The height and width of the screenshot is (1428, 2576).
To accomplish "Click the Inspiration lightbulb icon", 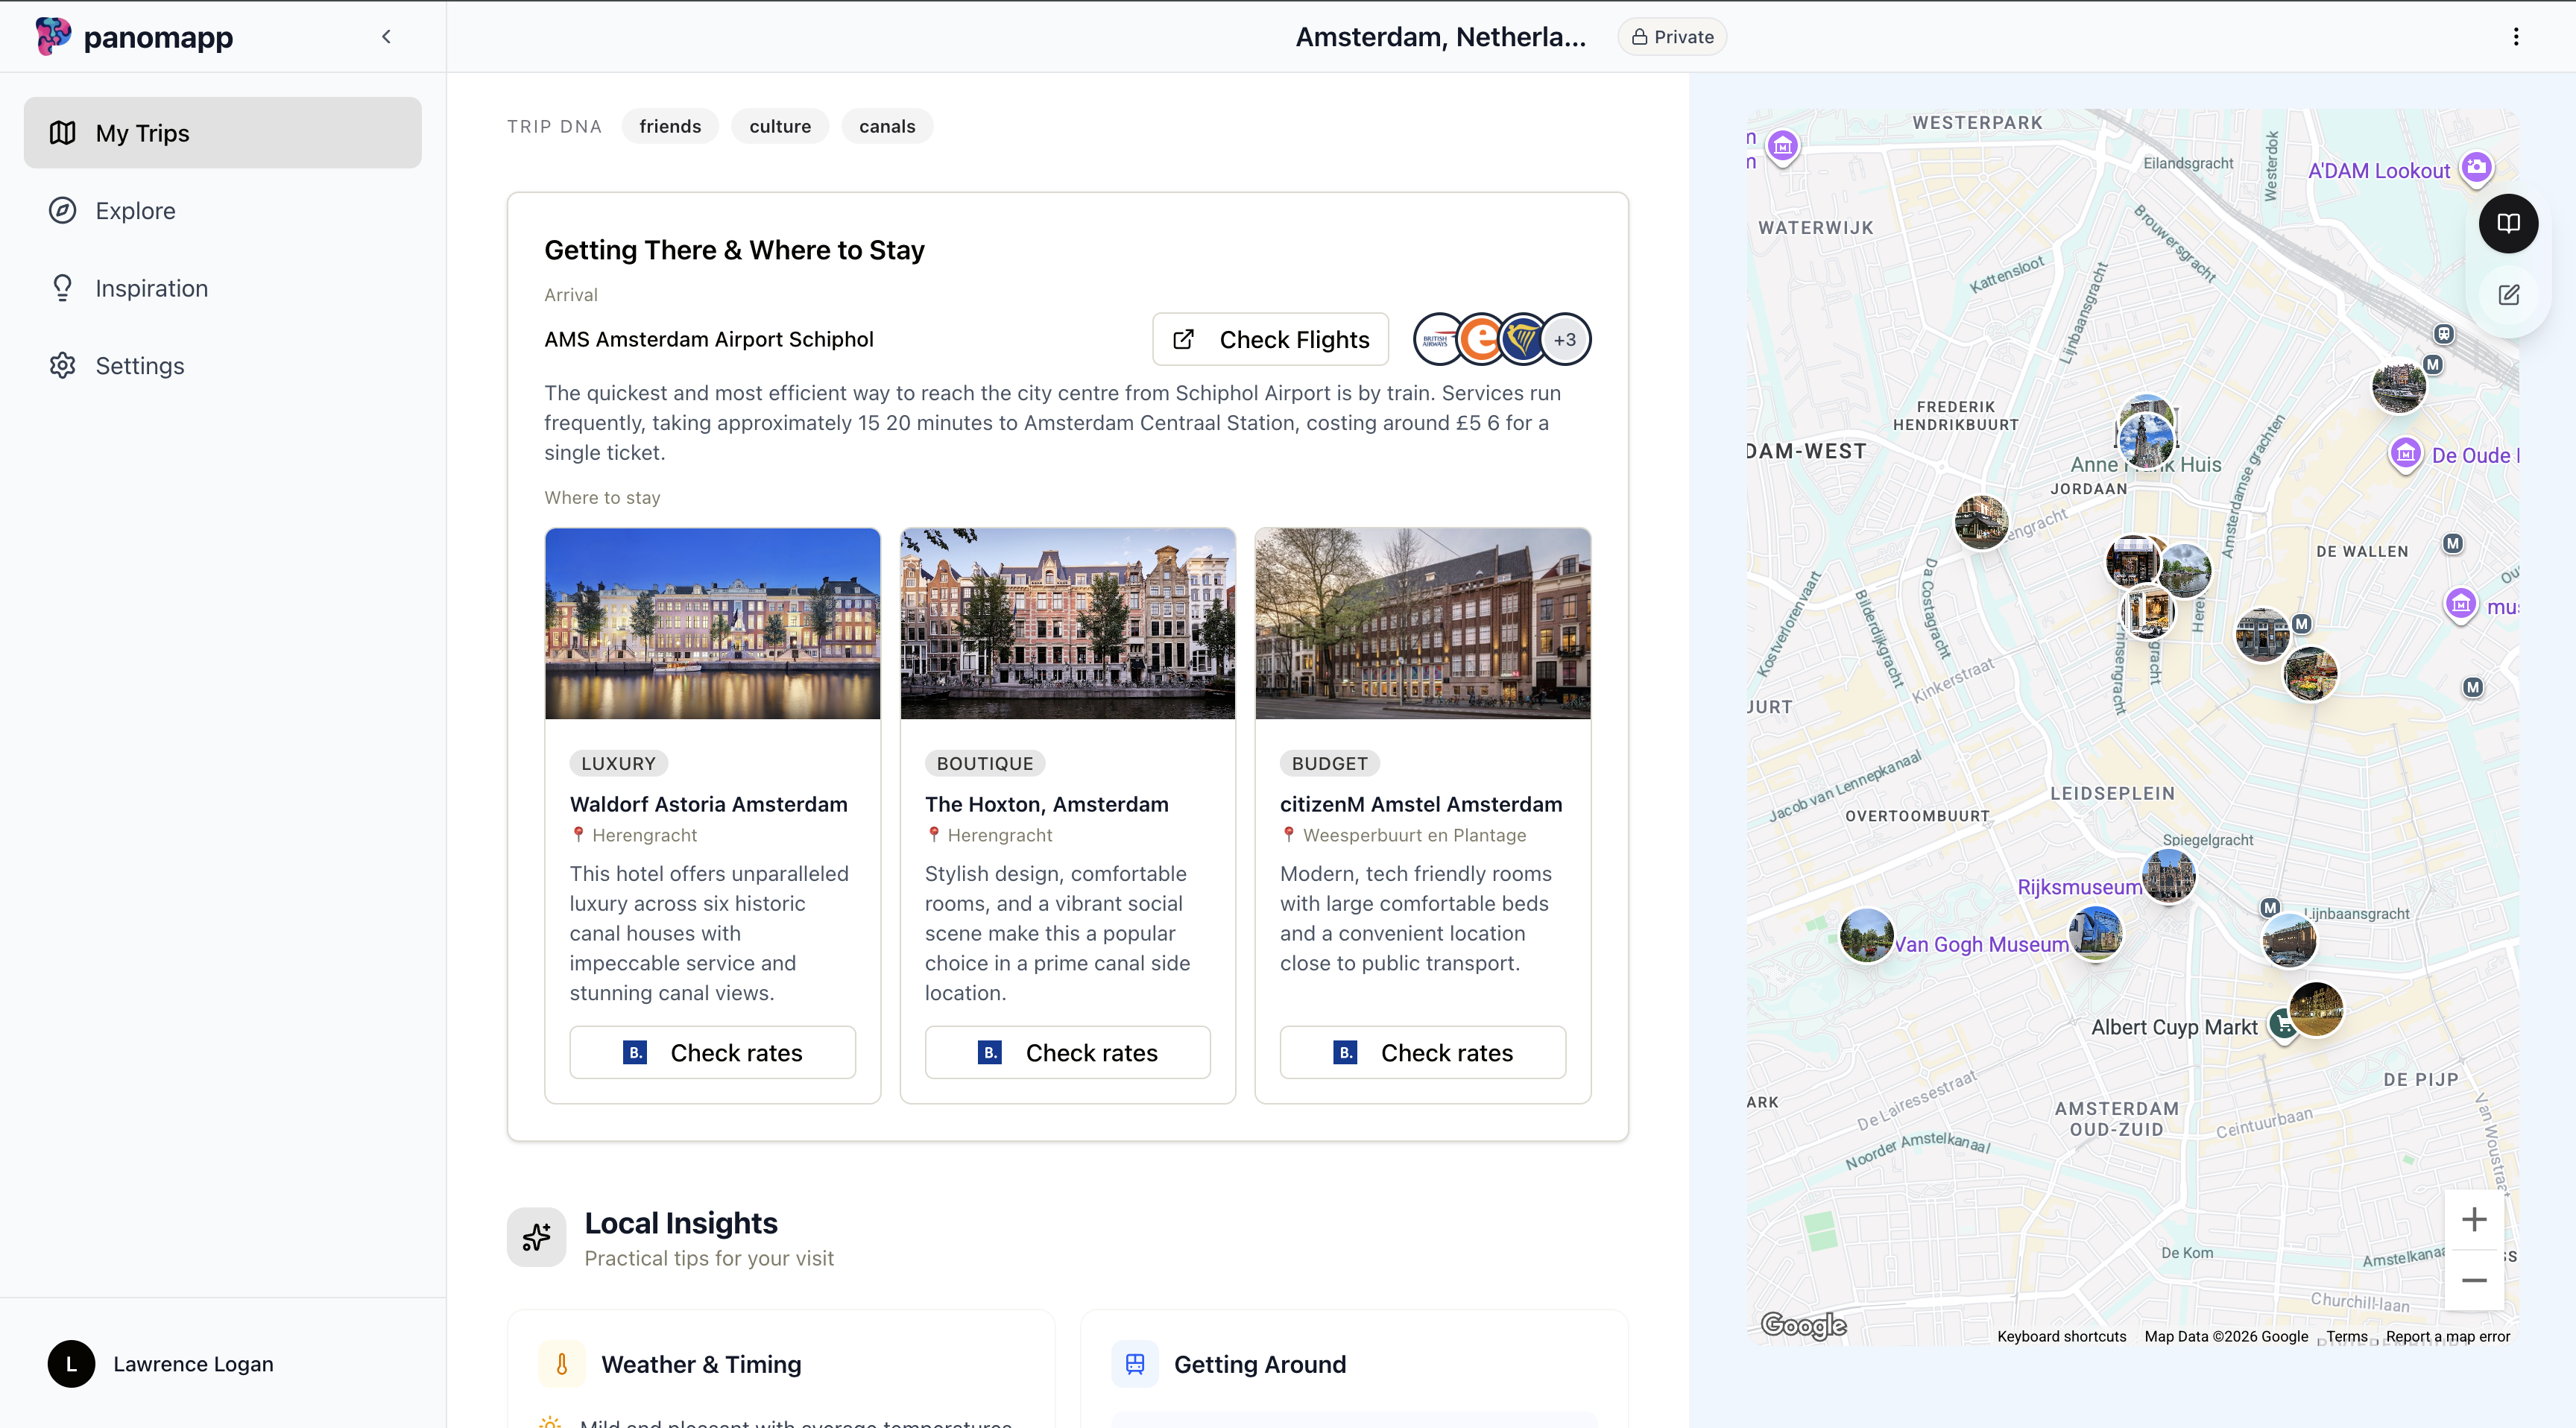I will [x=62, y=288].
